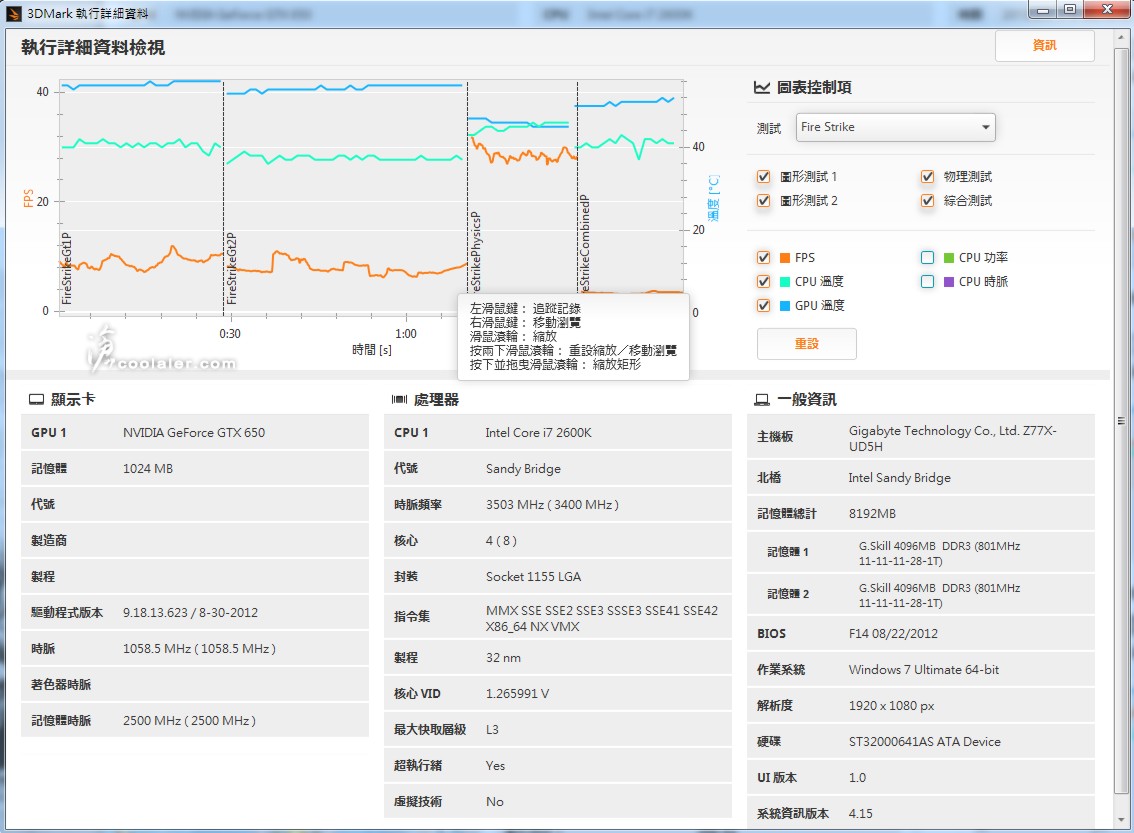Enable the CPU 功率 checkbox

tap(927, 257)
